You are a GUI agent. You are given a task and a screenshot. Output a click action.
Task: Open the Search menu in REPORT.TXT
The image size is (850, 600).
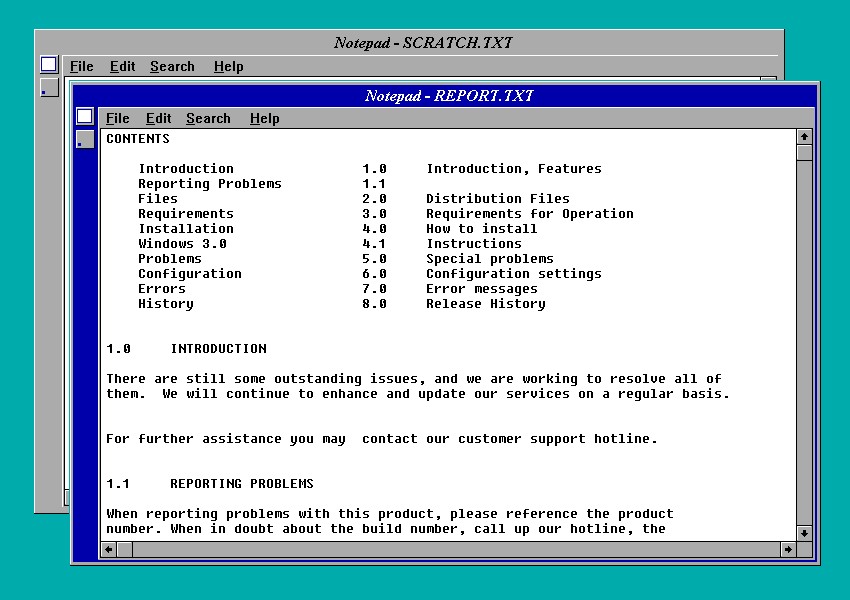click(208, 118)
